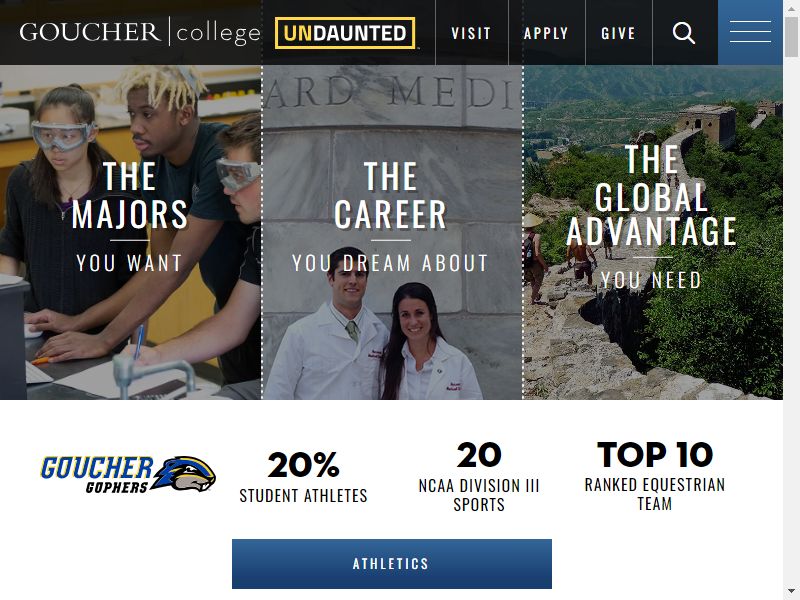
Task: Select Apply in the top navigation
Action: pyautogui.click(x=546, y=34)
